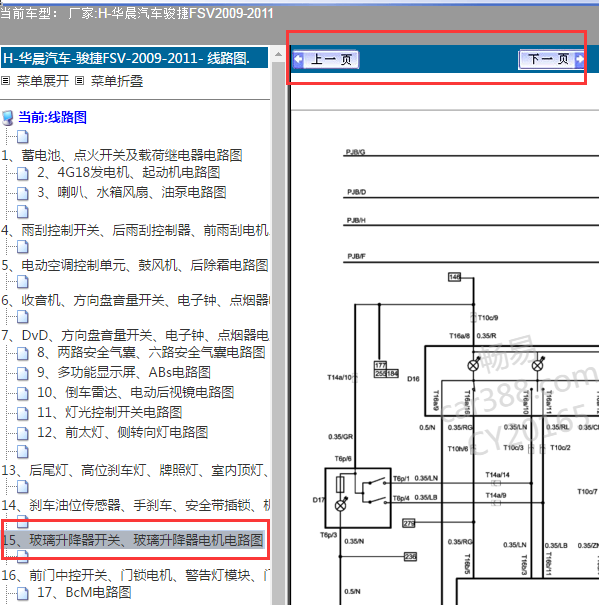The width and height of the screenshot is (599, 605).
Task: Open item 6 收音机、方向盘音量开关 diagram
Action: click(135, 301)
